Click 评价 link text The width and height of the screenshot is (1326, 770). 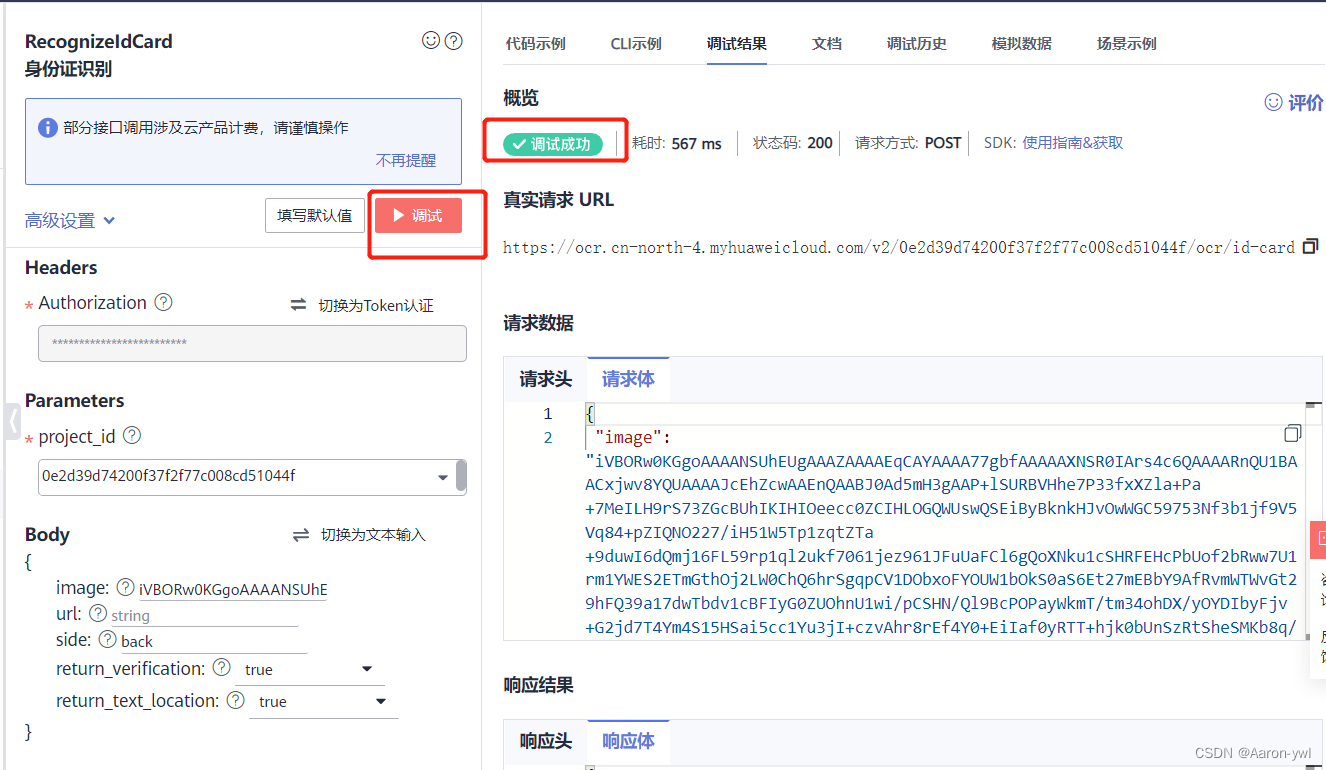coord(1305,102)
